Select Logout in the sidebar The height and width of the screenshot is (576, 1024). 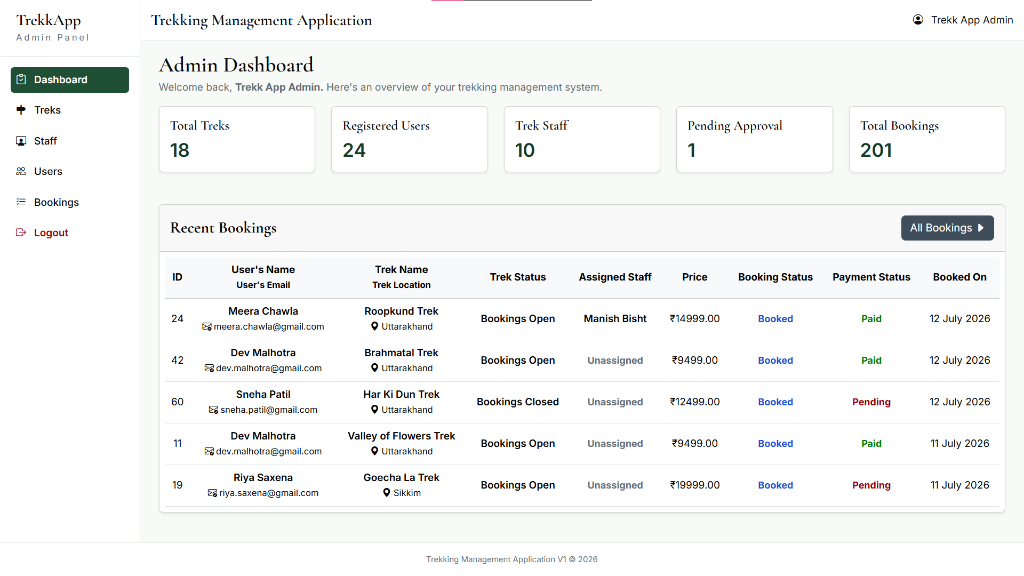pos(70,232)
